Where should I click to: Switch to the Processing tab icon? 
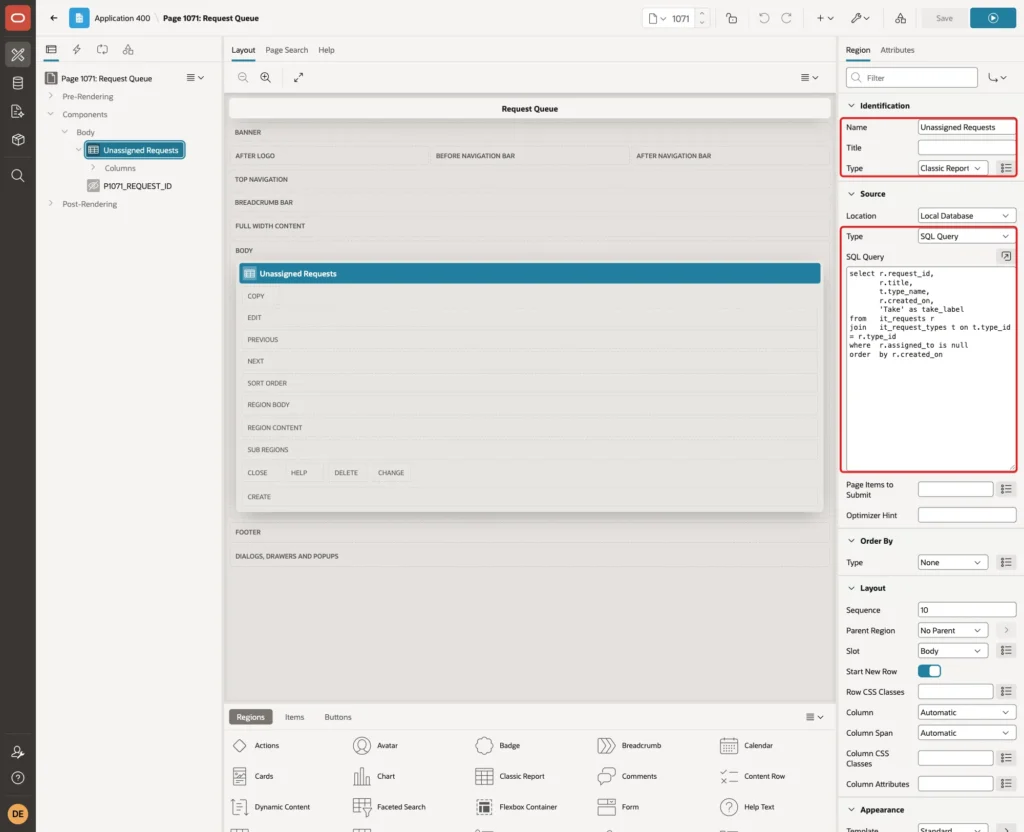[x=102, y=50]
